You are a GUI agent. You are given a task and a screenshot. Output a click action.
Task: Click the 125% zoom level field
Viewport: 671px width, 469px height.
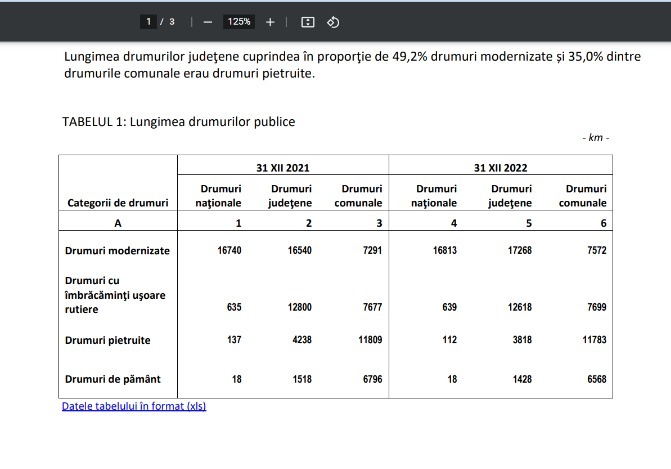coord(239,22)
